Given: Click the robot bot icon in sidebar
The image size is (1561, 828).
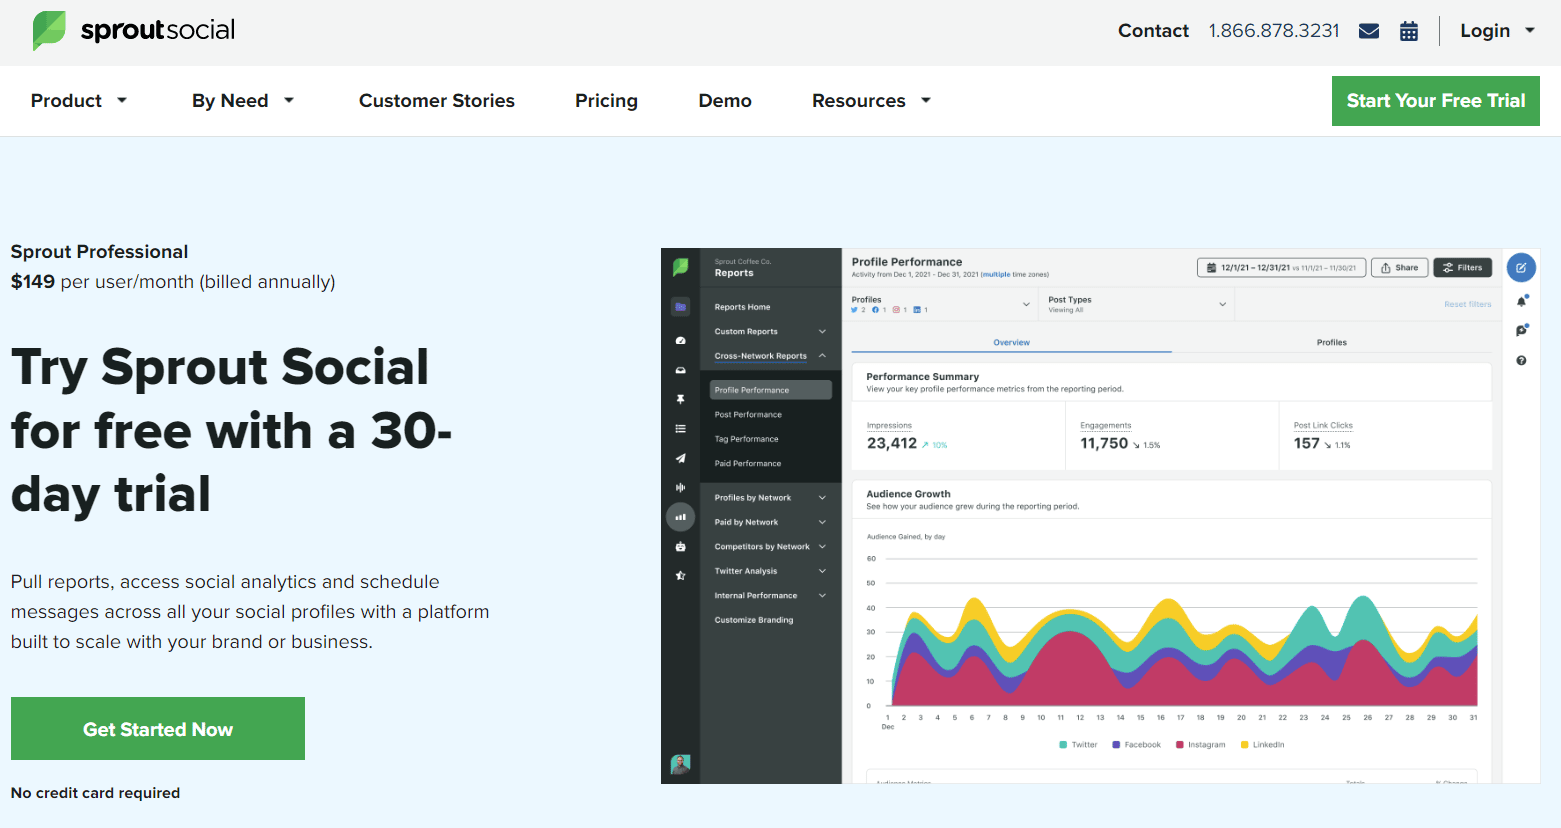Looking at the screenshot, I should point(681,547).
